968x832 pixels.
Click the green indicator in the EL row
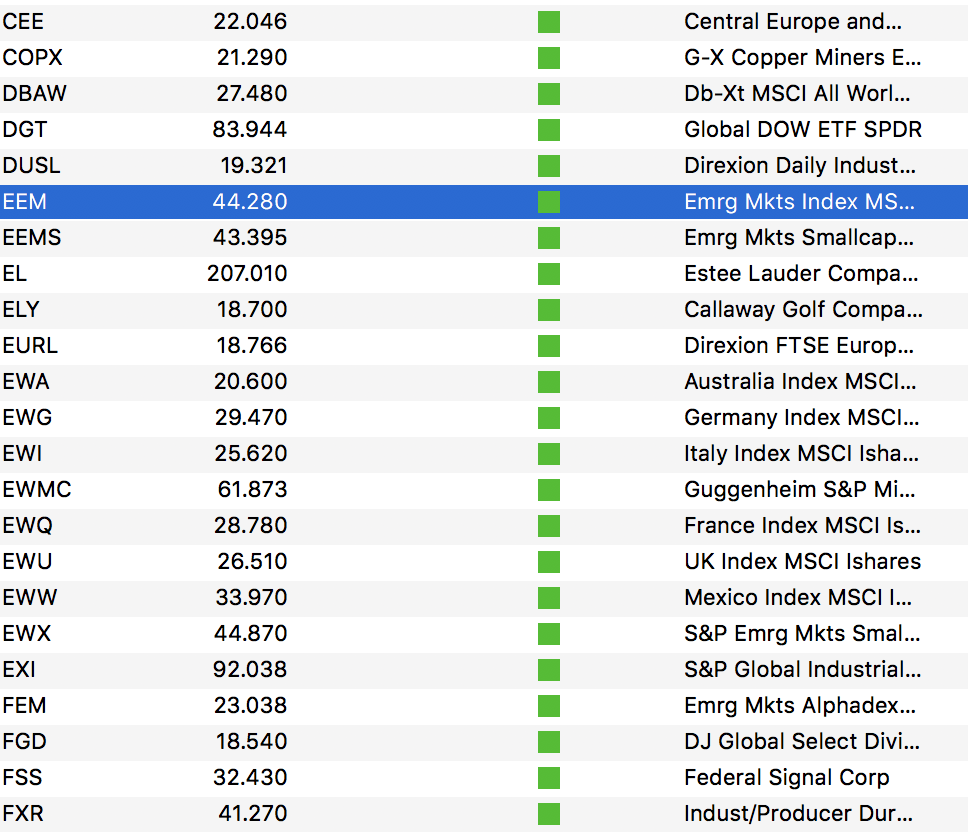pyautogui.click(x=549, y=273)
